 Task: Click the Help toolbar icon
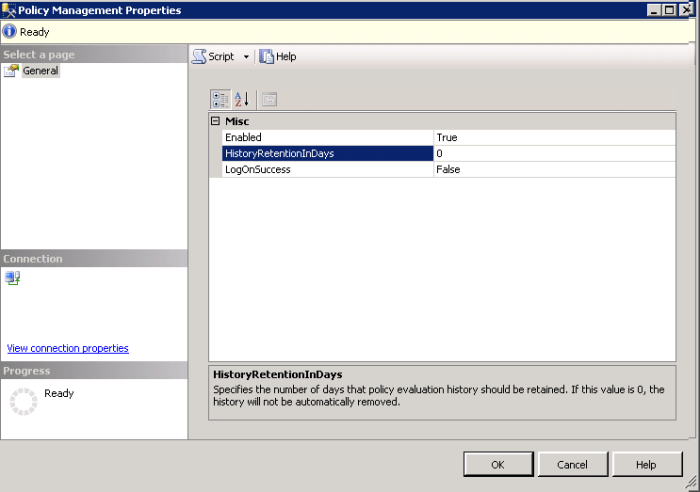point(267,57)
